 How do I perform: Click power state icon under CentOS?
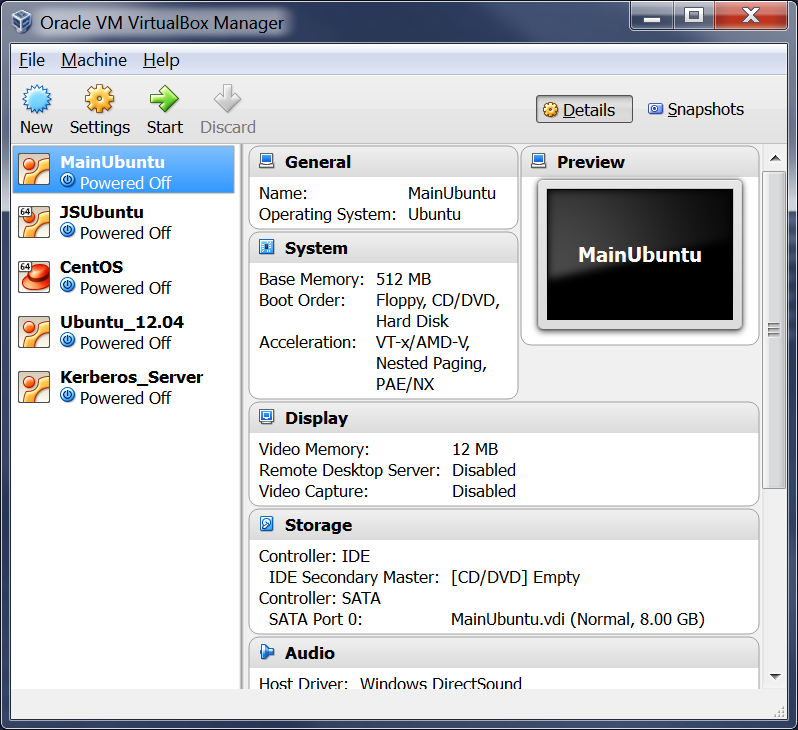click(67, 286)
